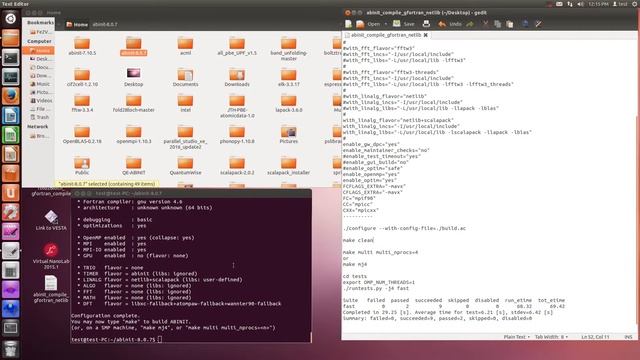Image resolution: width=640 pixels, height=360 pixels.
Task: Click the Home path button in Files
Action: coord(77,24)
